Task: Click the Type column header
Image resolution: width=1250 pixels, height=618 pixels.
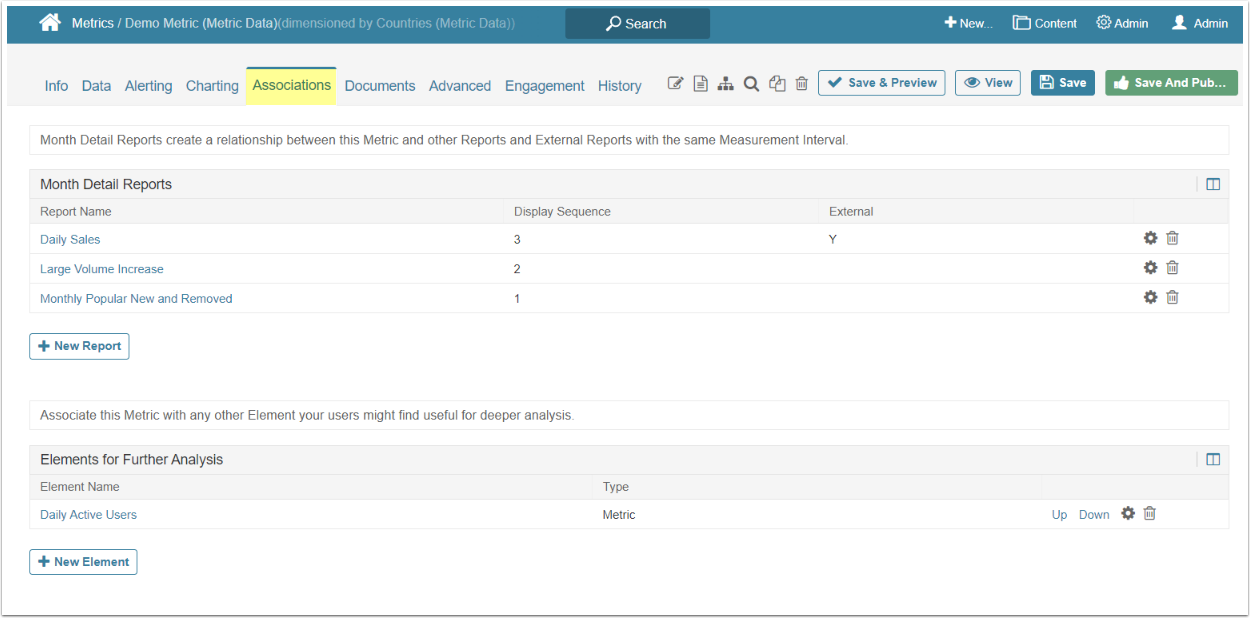Action: point(616,487)
